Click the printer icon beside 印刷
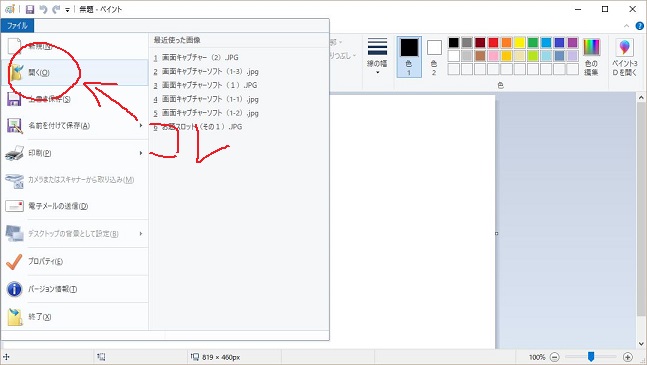The image size is (647, 365). 14,153
